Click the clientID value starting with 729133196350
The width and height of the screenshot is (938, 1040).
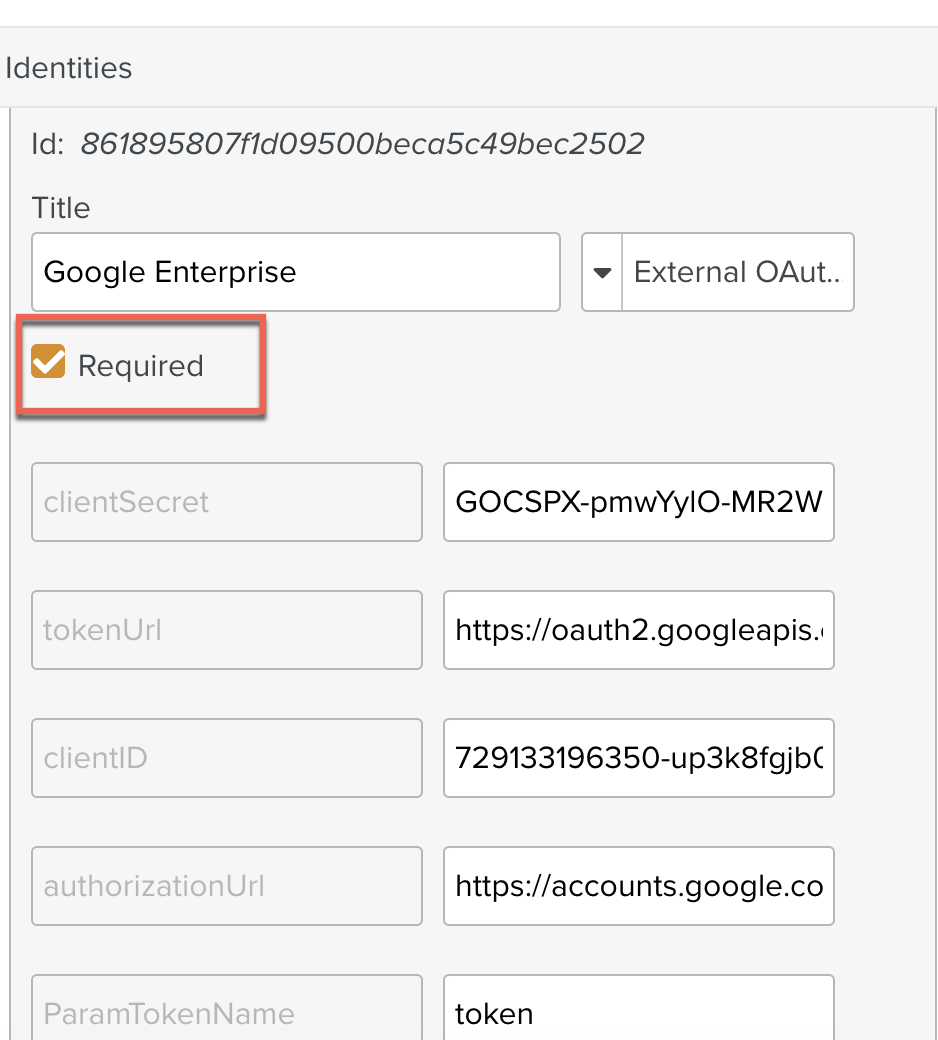click(x=638, y=758)
